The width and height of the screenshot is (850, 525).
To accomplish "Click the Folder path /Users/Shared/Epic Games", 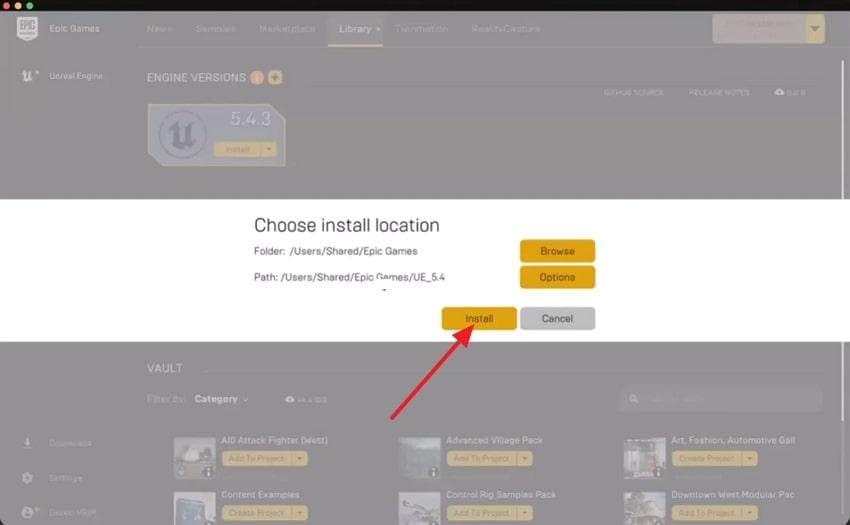I will coord(353,251).
